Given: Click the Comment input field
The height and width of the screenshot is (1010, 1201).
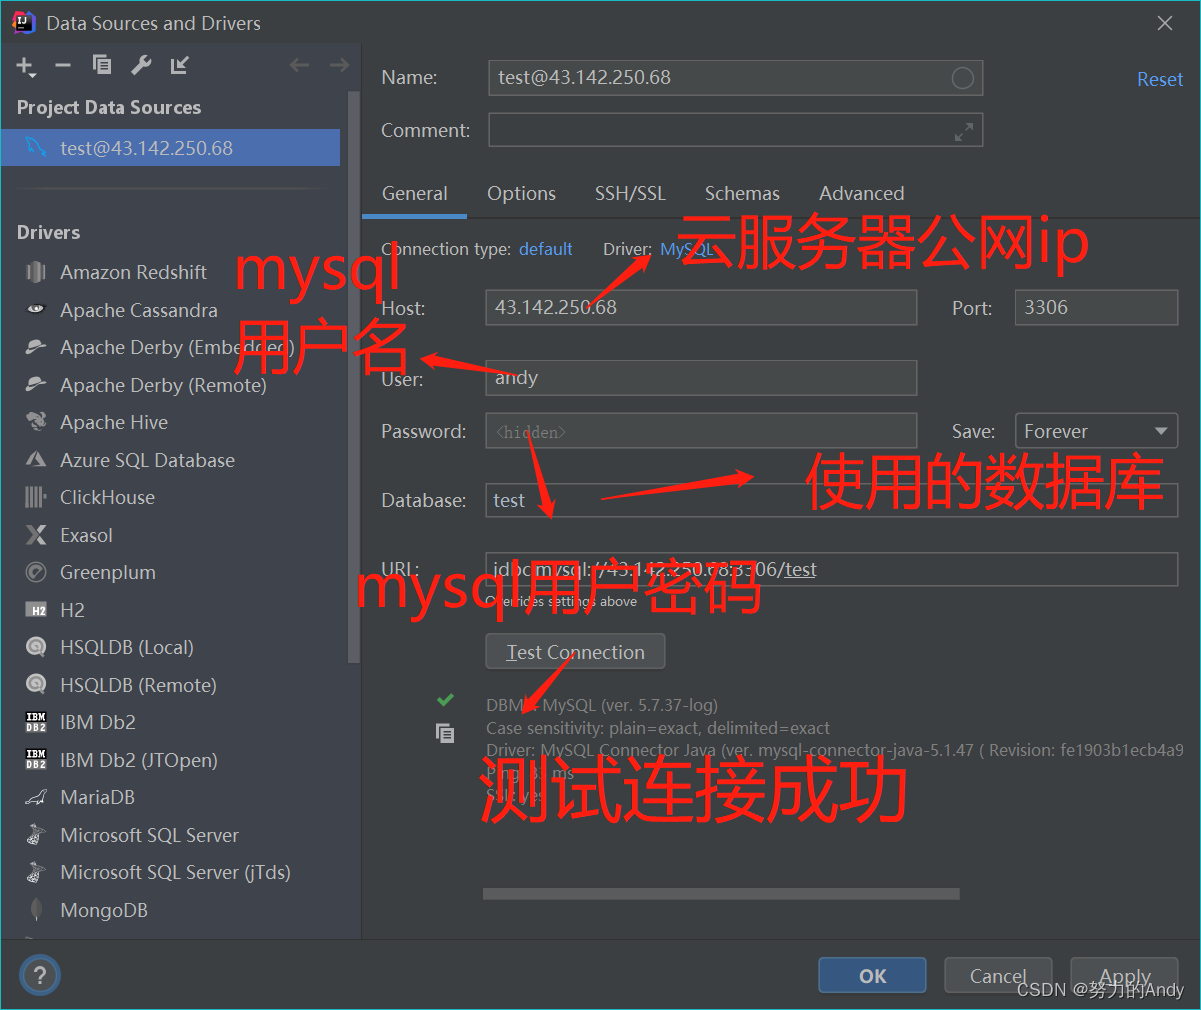Looking at the screenshot, I should pos(735,130).
